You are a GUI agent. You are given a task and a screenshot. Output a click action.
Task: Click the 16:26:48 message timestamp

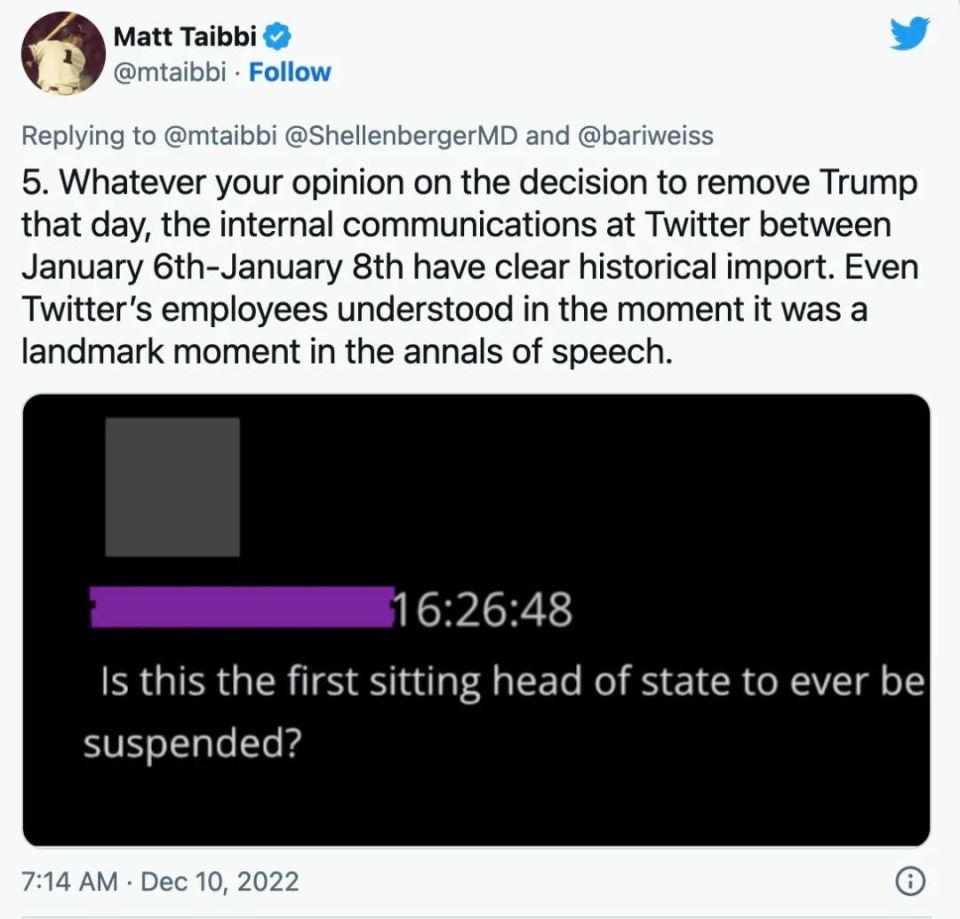click(482, 610)
